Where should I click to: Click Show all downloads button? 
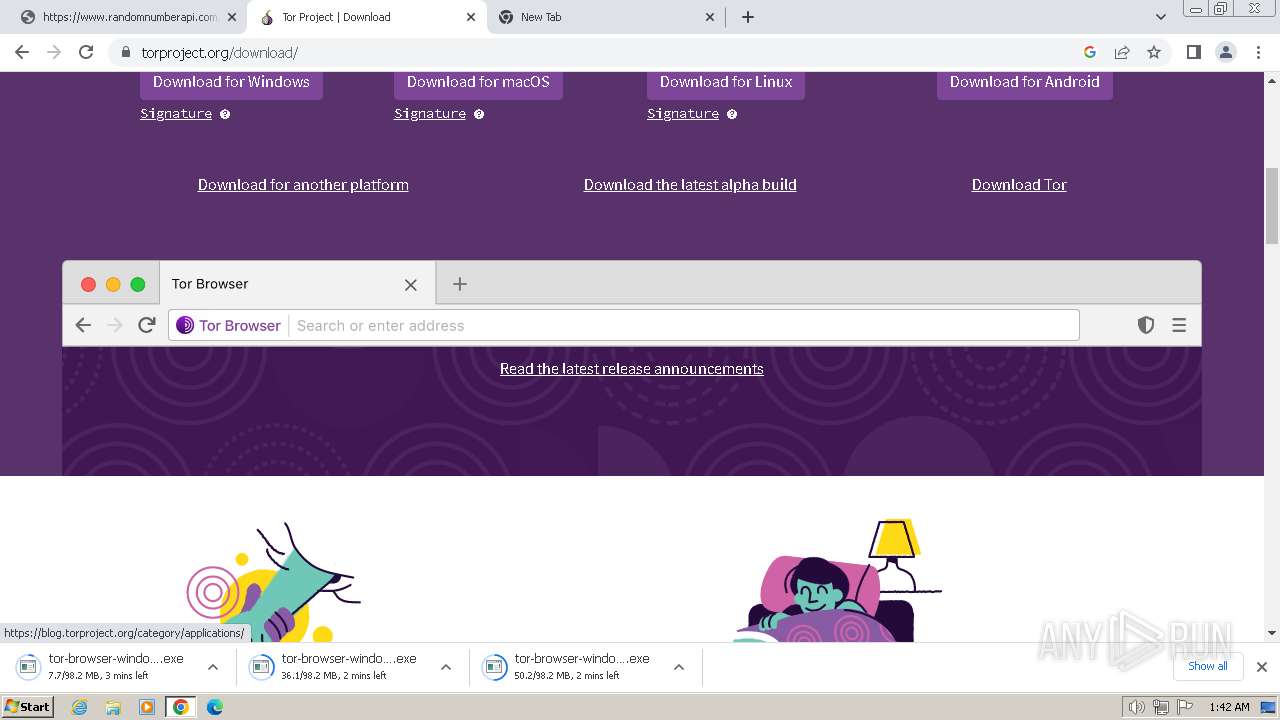click(x=1208, y=666)
